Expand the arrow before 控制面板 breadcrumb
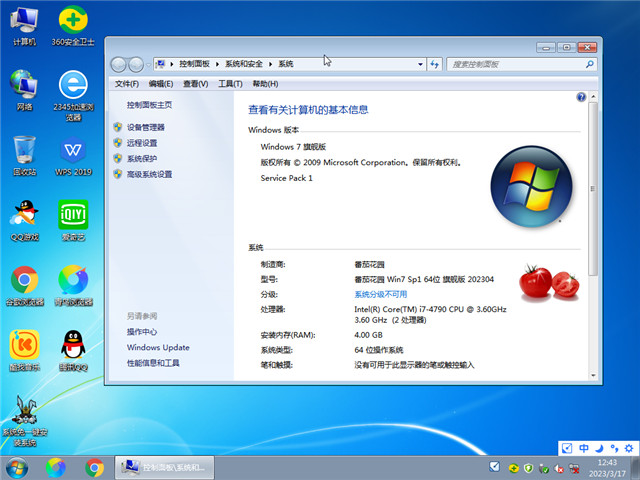Viewport: 640px width, 480px height. click(x=171, y=64)
